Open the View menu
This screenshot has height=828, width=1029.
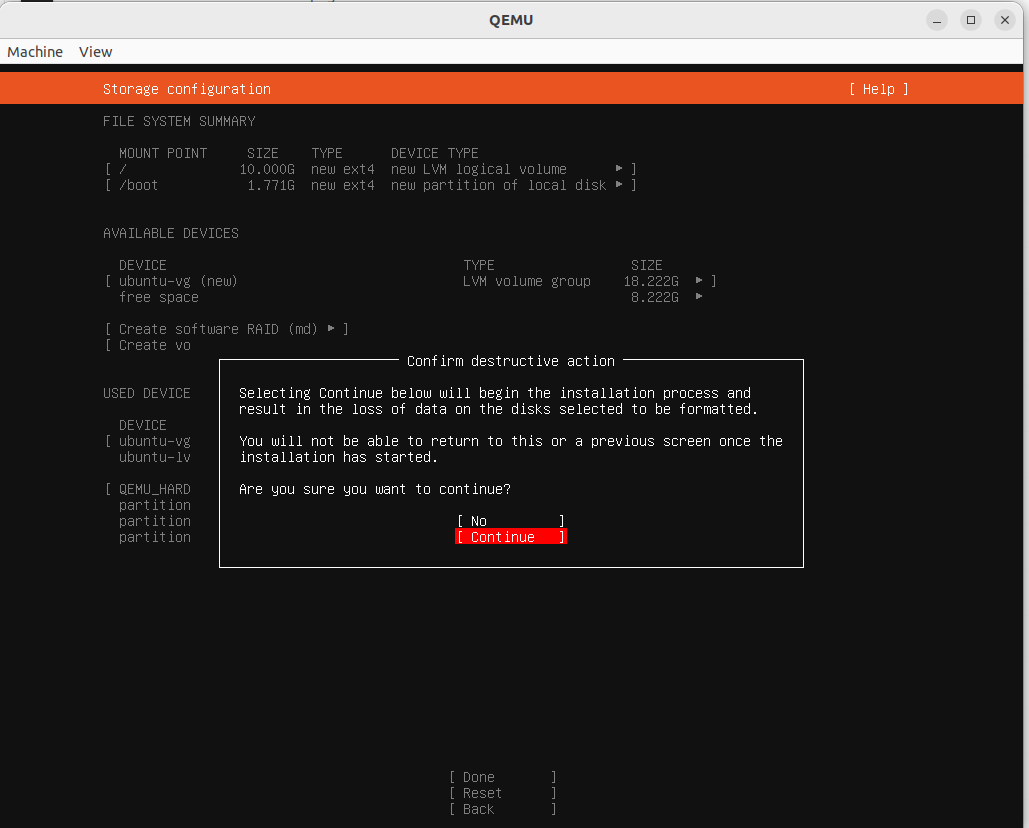95,52
